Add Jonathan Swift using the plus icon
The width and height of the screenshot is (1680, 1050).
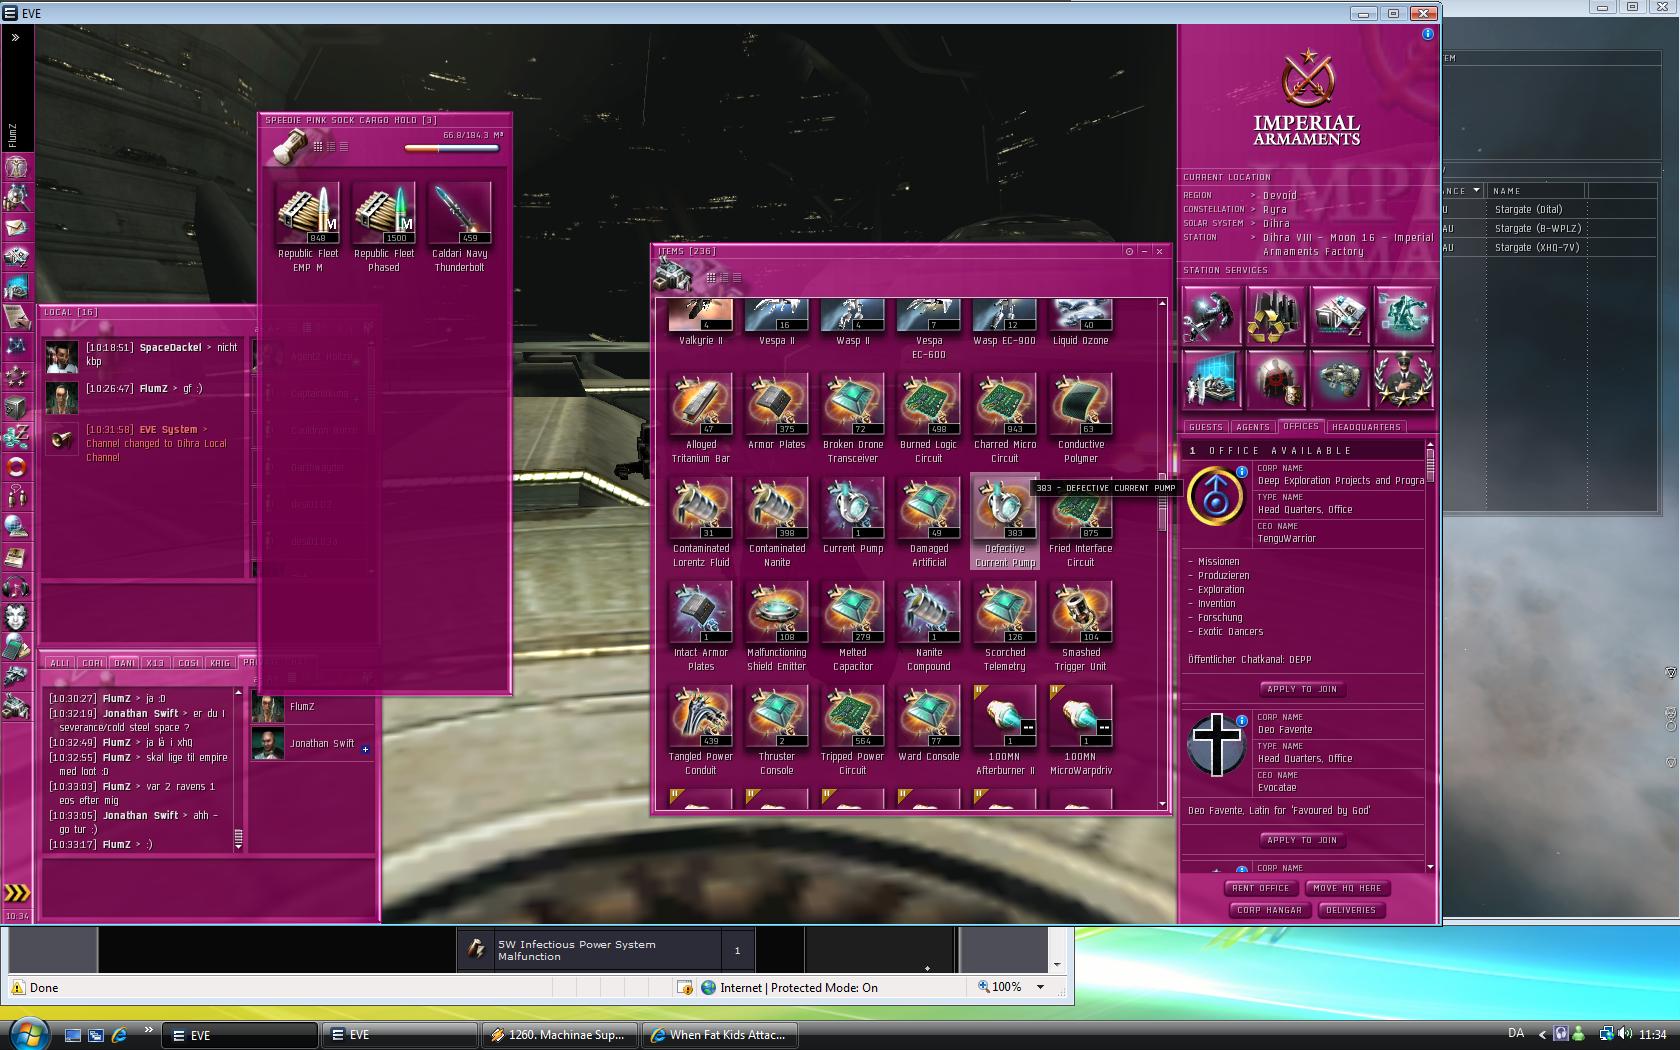point(365,749)
